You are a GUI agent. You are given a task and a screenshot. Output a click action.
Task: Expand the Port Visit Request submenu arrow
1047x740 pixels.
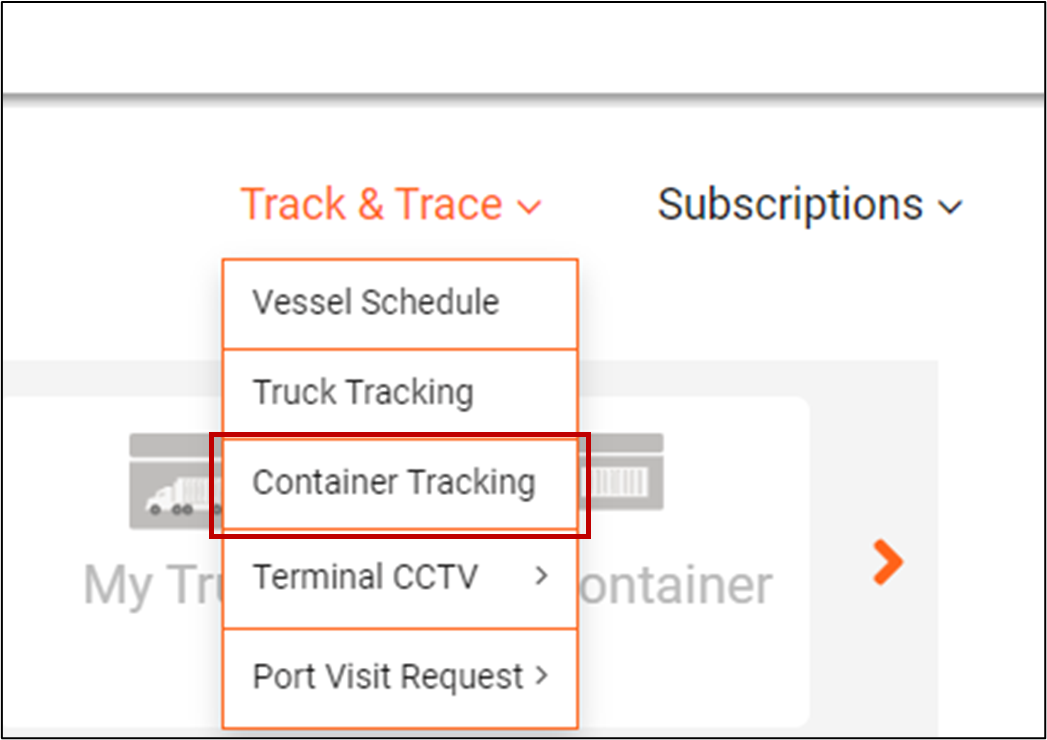pos(543,676)
